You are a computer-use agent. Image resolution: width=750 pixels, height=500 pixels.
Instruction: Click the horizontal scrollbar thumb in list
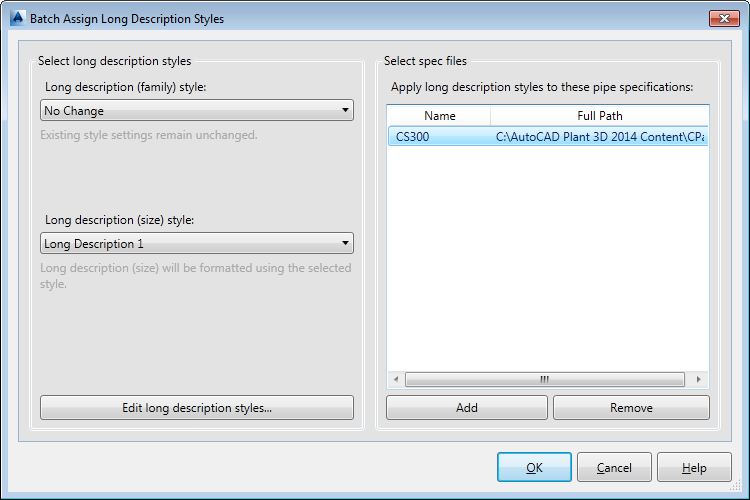pos(545,380)
